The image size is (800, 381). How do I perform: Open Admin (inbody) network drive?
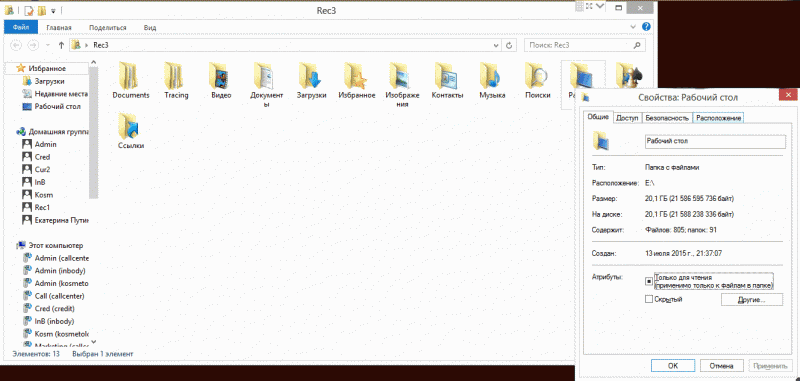[54, 270]
